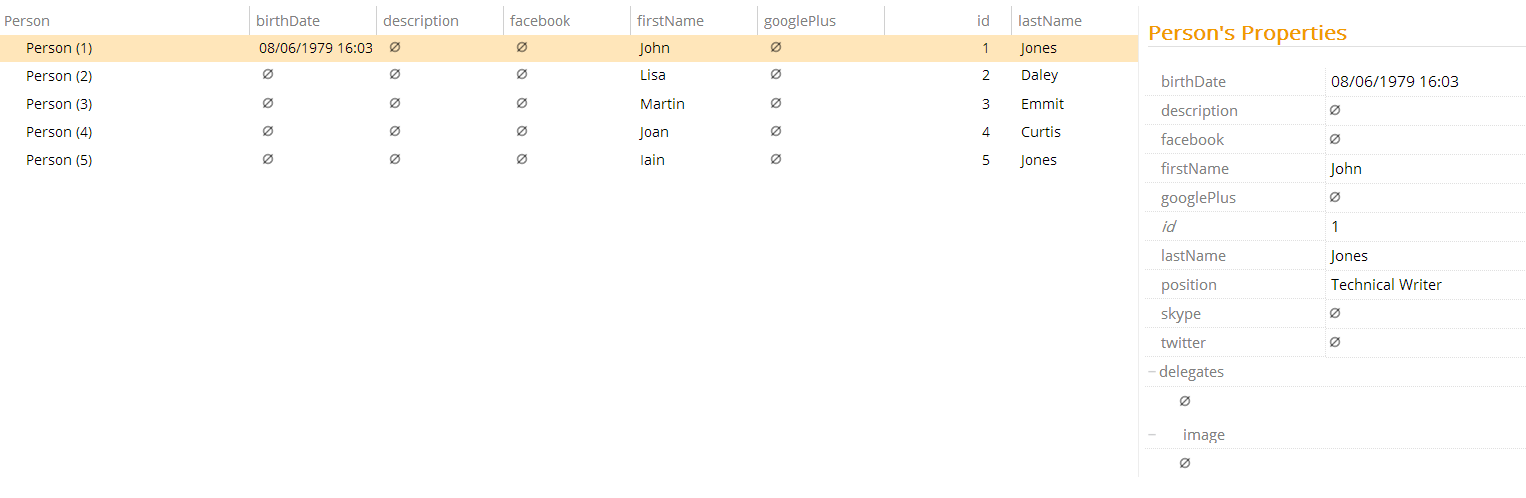Click the lastName column header

click(1050, 20)
